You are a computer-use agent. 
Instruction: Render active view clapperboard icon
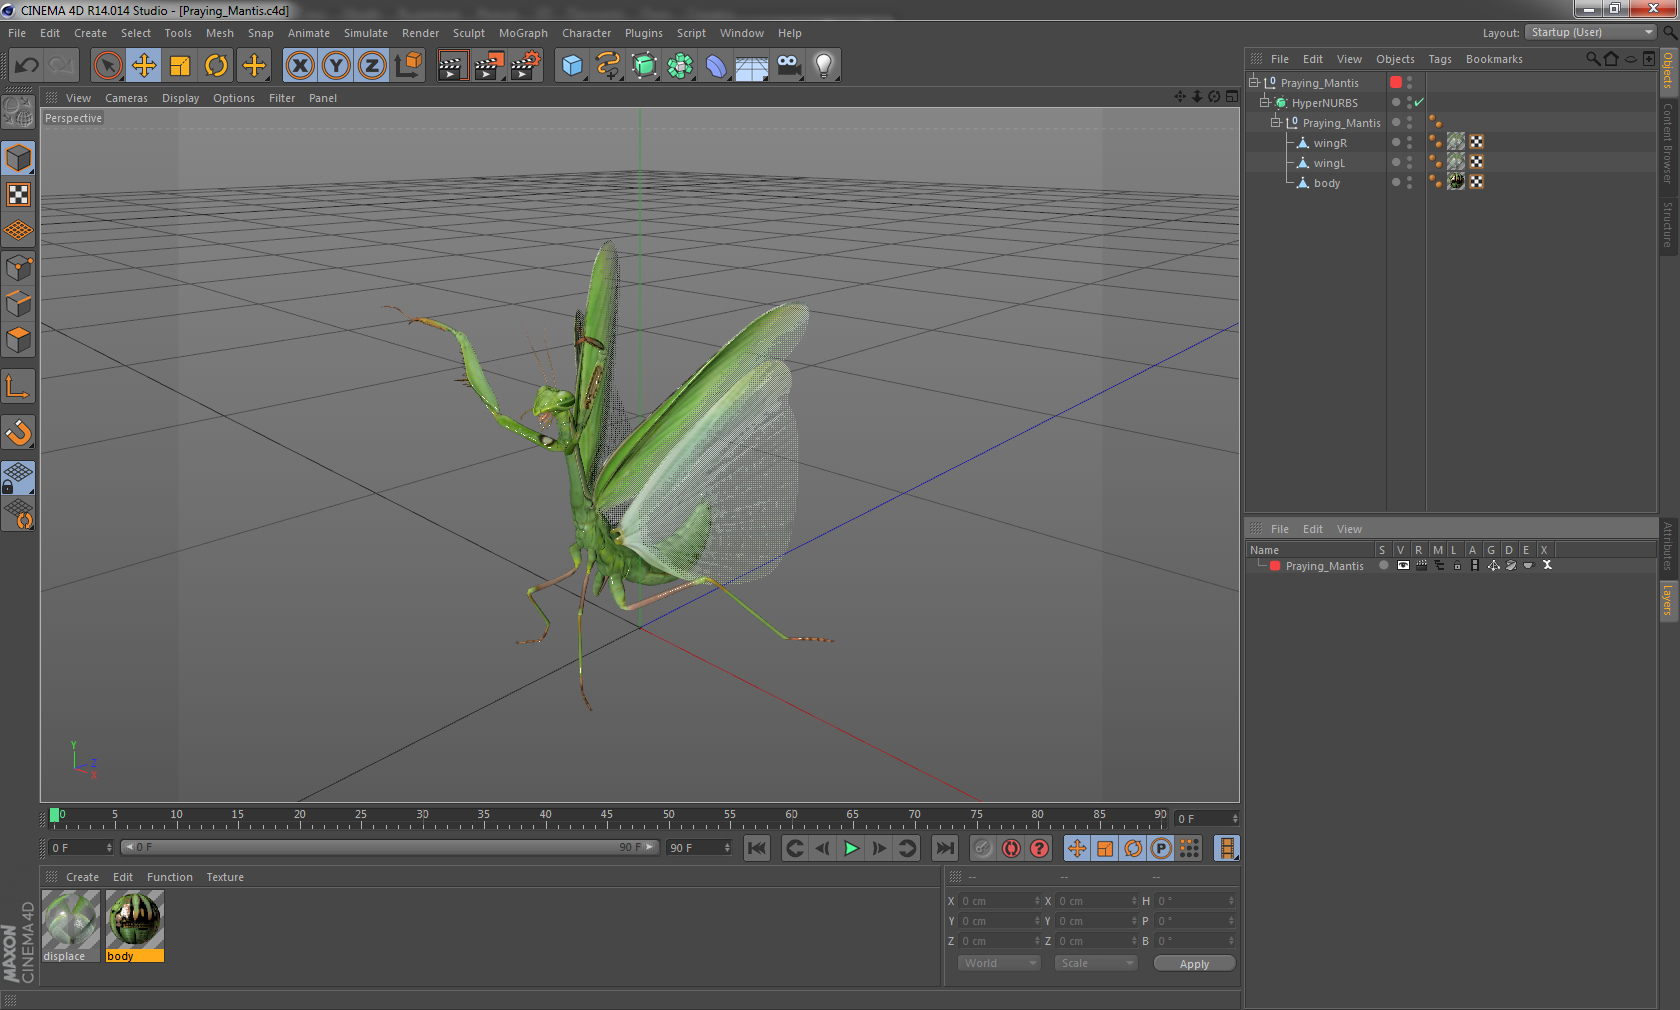point(452,66)
